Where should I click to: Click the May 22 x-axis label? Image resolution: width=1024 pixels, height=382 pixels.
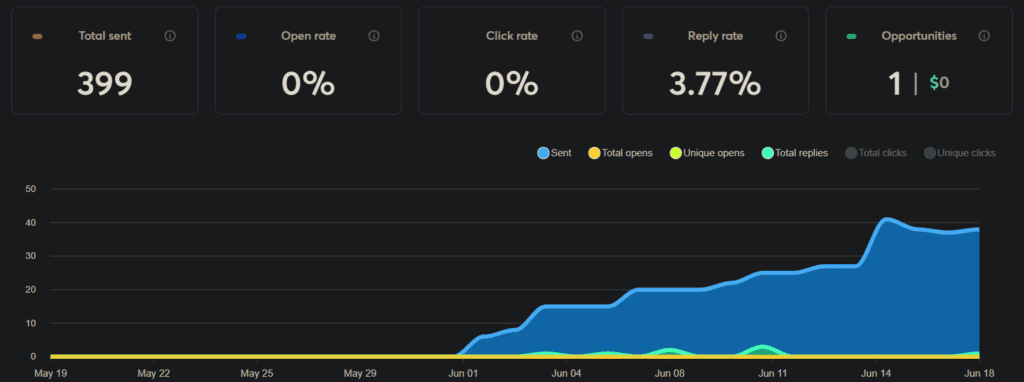(153, 374)
